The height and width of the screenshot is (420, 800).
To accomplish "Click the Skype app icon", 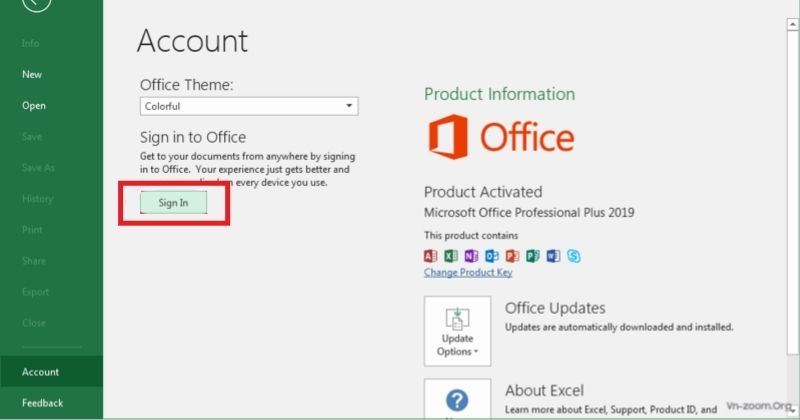I will 573,256.
